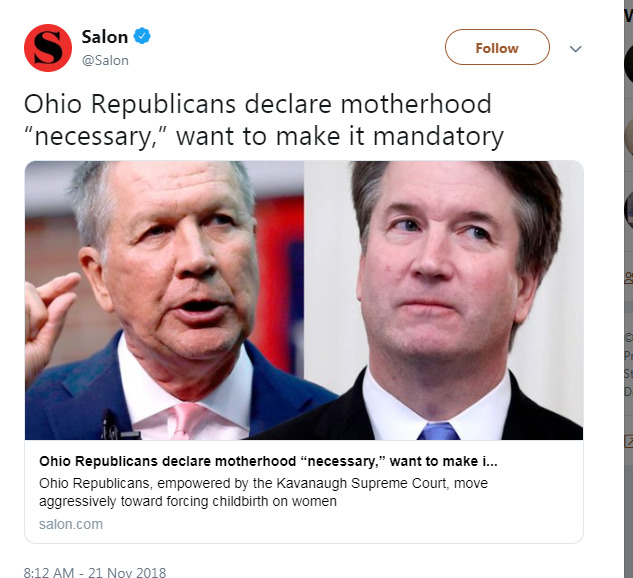Click the top dark avatar in right sidebar
The width and height of the screenshot is (633, 578).
point(629,64)
